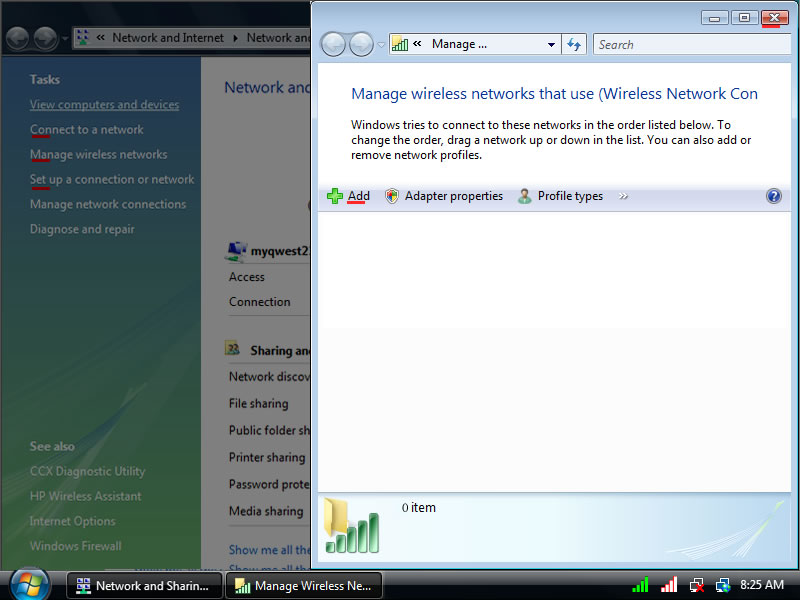Click the green signal bars tray icon
Screen dimensions: 800x600
pos(641,585)
